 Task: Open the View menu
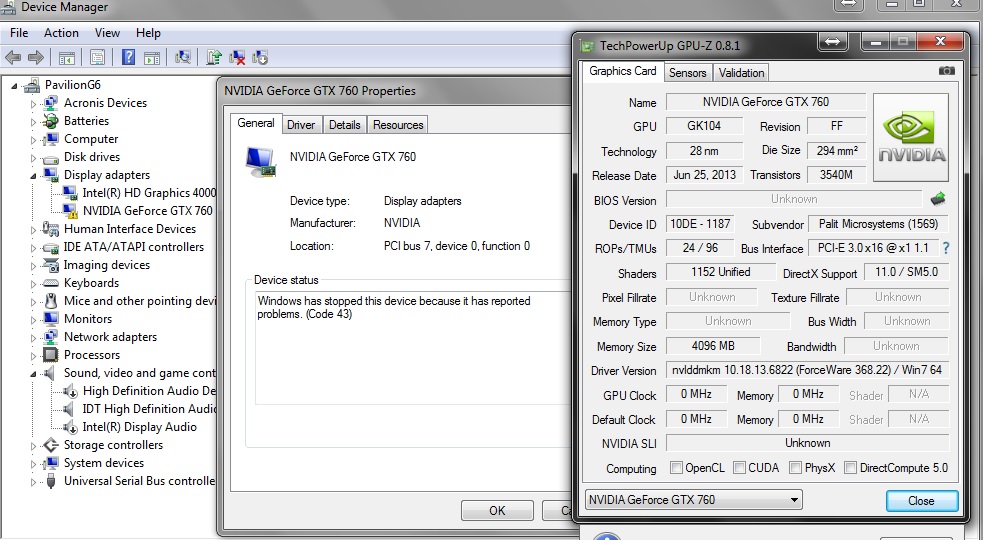107,33
